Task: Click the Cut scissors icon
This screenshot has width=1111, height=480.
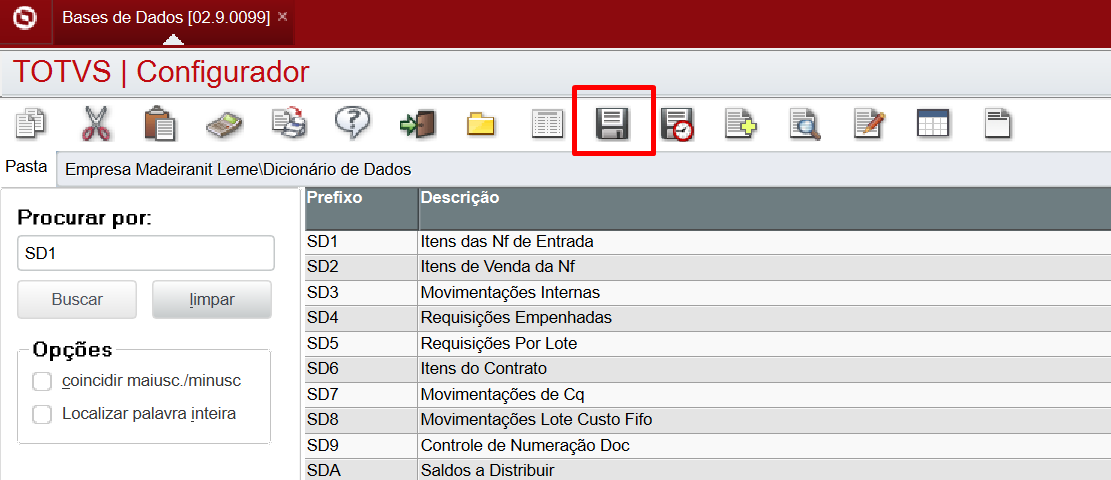Action: tap(96, 123)
